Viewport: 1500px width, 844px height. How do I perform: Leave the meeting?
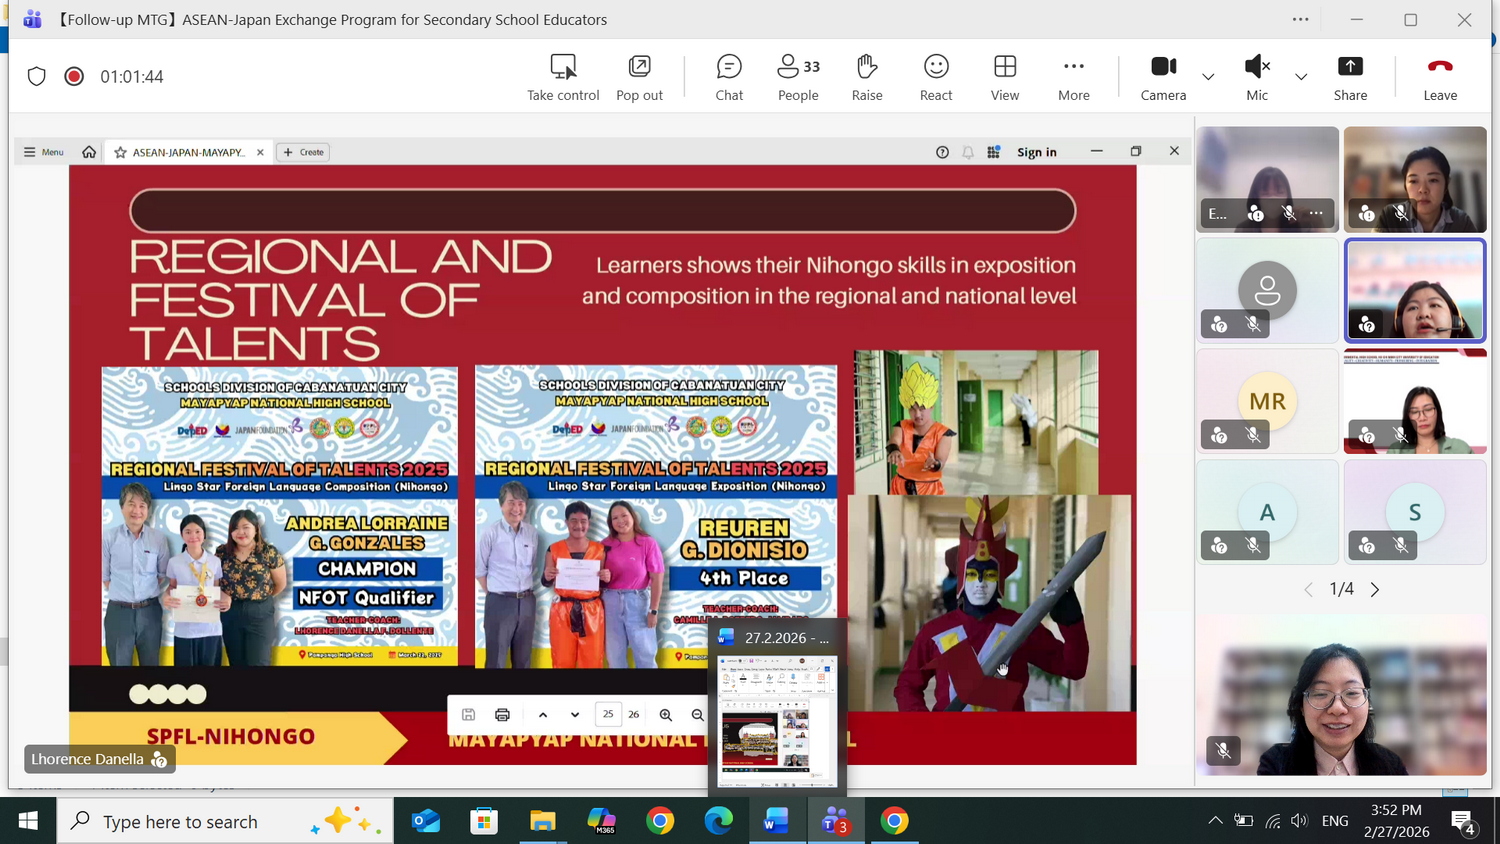coord(1440,77)
